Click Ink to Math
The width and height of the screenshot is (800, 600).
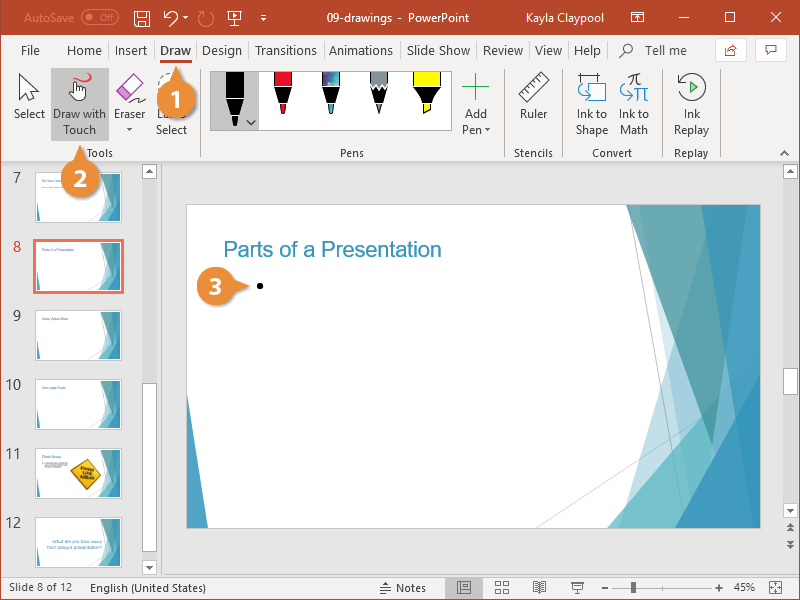pyautogui.click(x=634, y=104)
